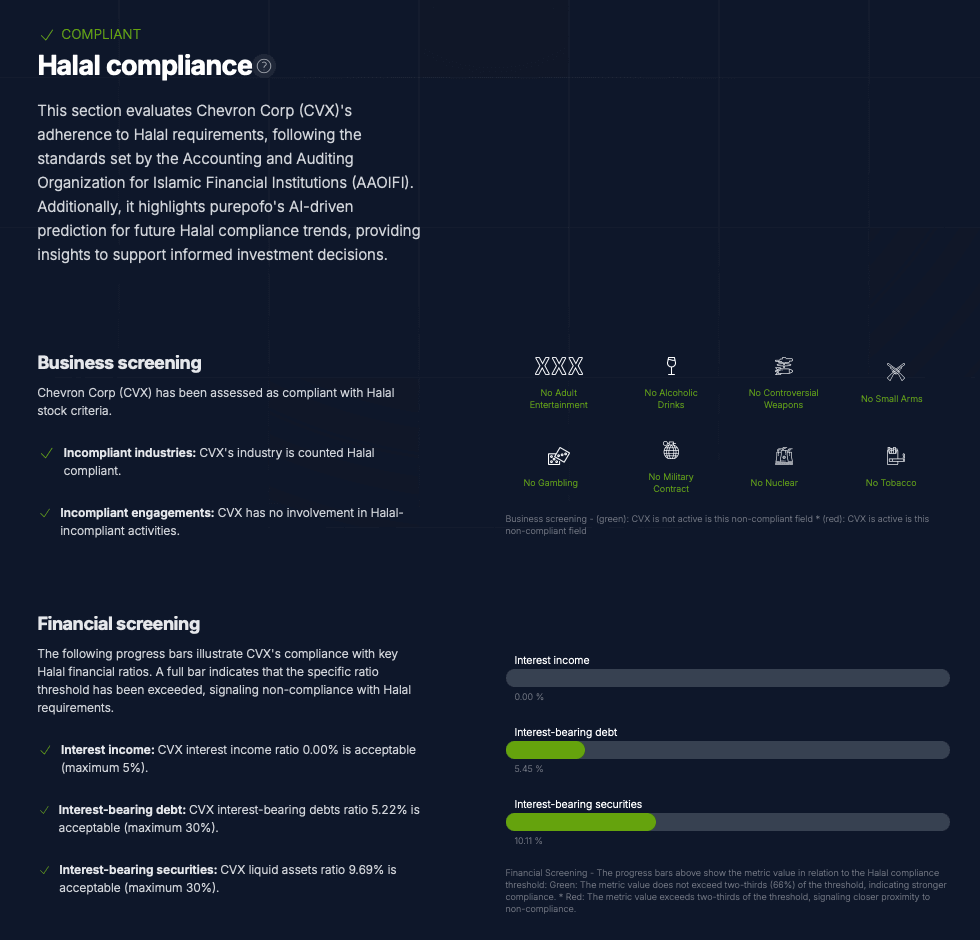Click the No Gambling cards icon
This screenshot has height=940, width=980.
tap(558, 457)
